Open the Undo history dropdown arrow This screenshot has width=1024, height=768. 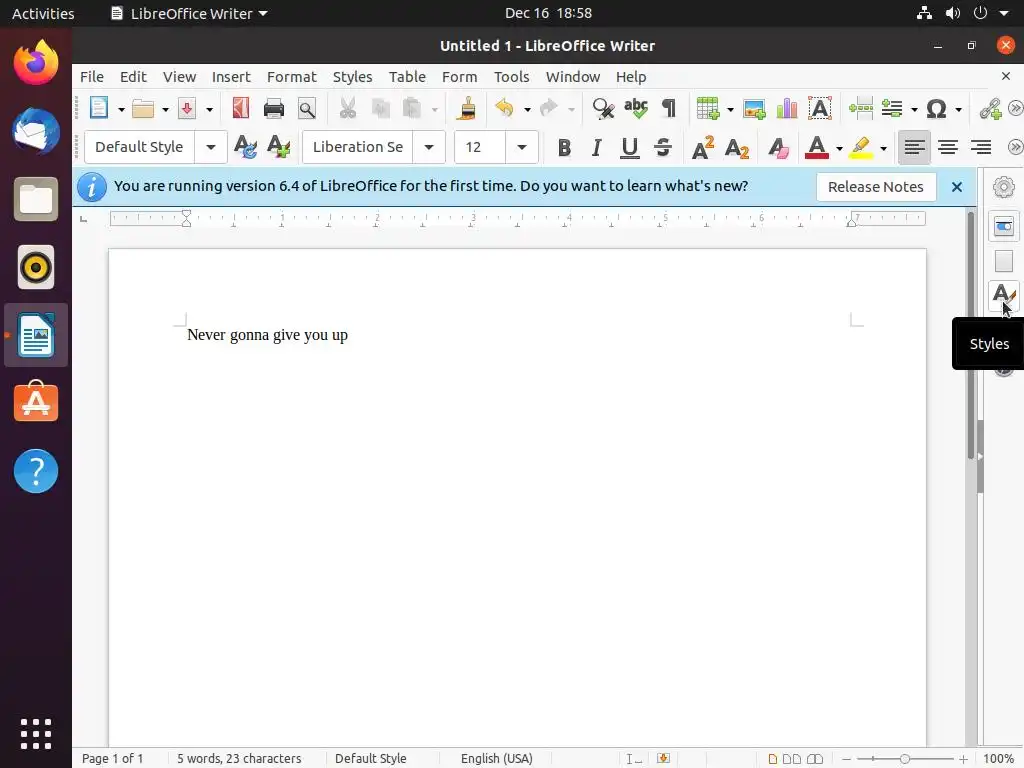coord(527,109)
